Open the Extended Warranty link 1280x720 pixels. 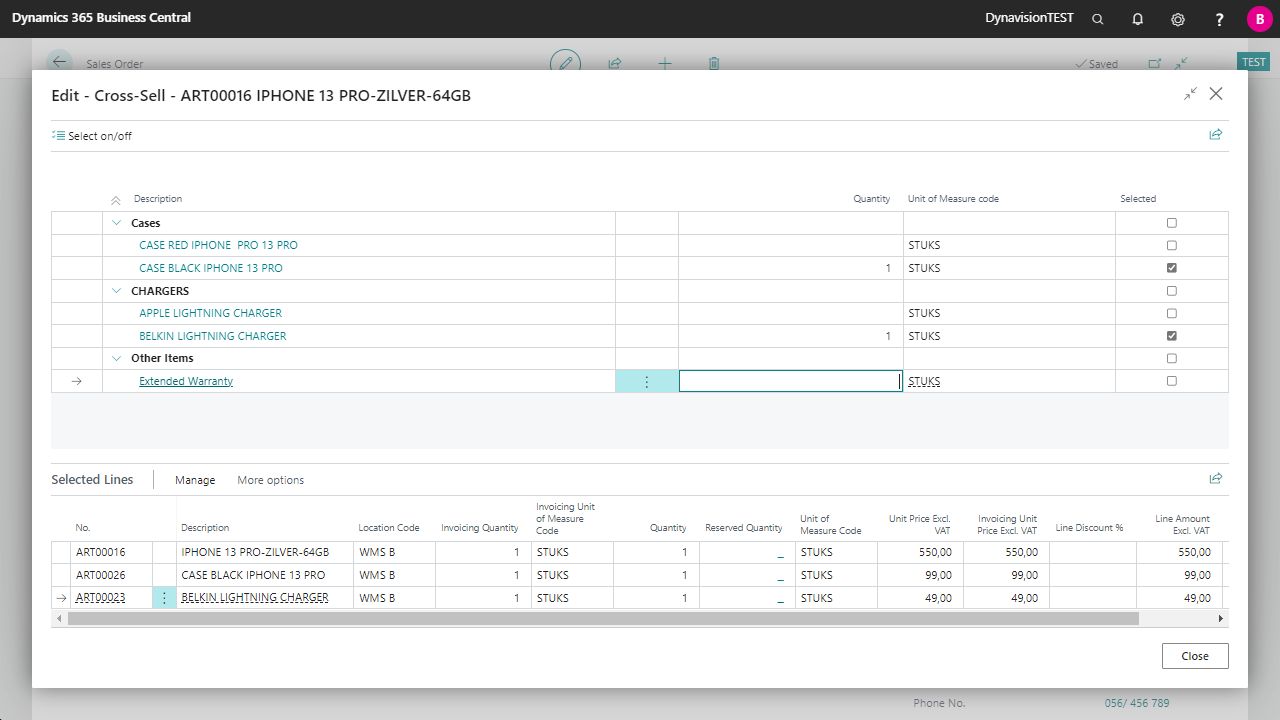(x=186, y=381)
